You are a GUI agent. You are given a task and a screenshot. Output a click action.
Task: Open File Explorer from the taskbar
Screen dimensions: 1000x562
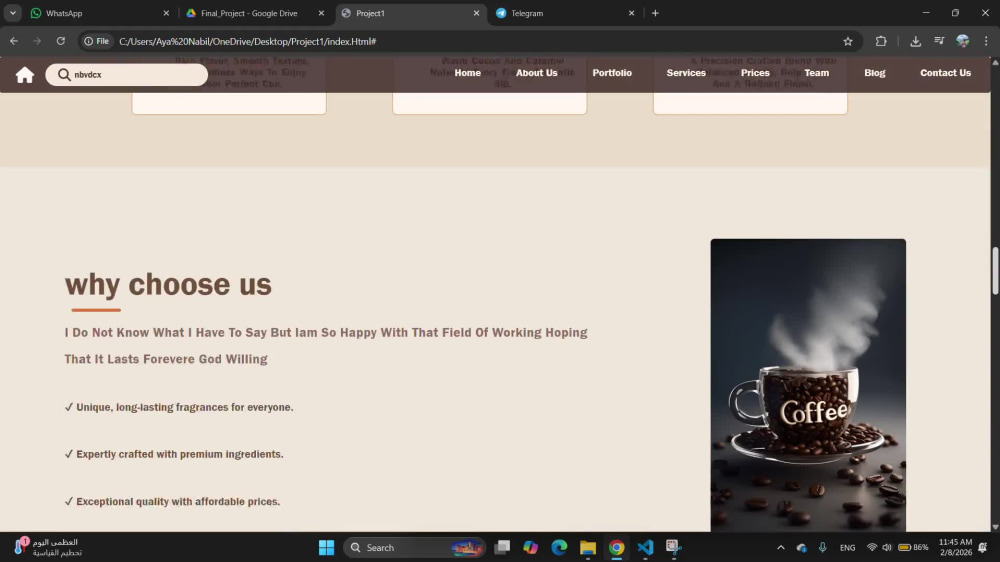coord(587,547)
